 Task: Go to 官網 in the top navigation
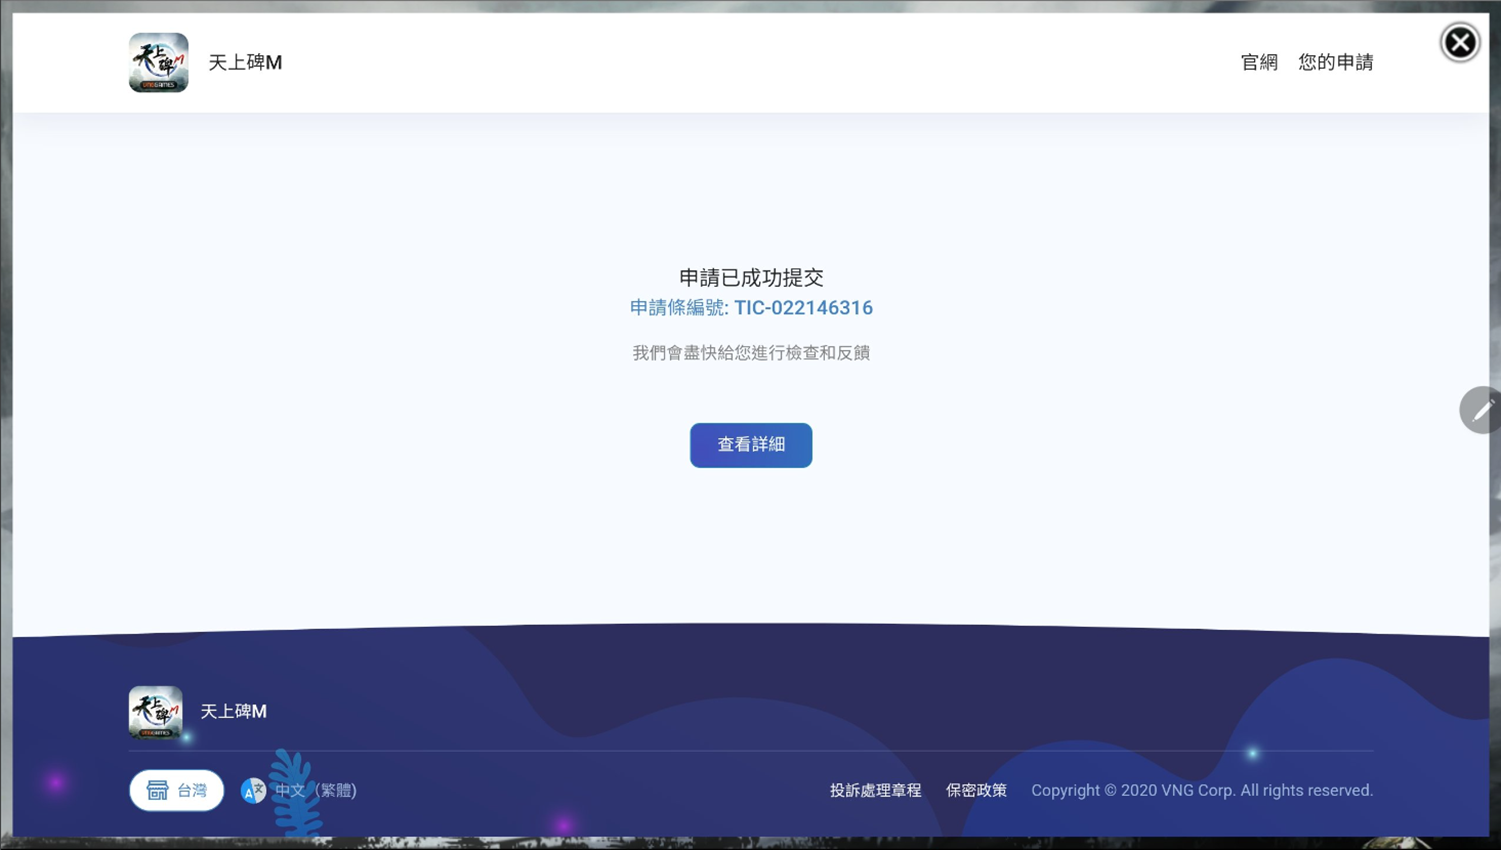tap(1258, 62)
